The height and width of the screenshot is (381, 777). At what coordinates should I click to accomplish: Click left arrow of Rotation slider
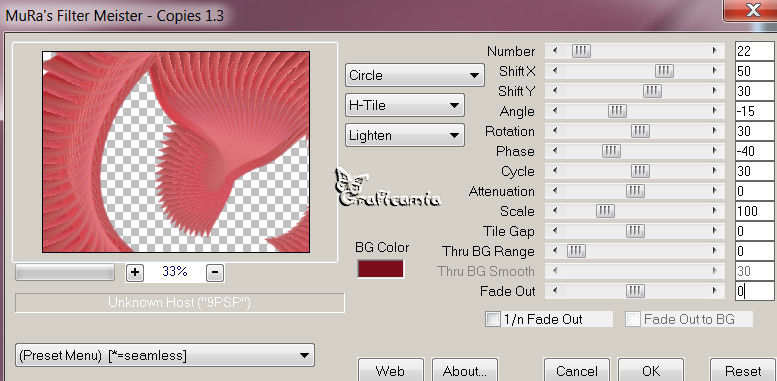[555, 131]
